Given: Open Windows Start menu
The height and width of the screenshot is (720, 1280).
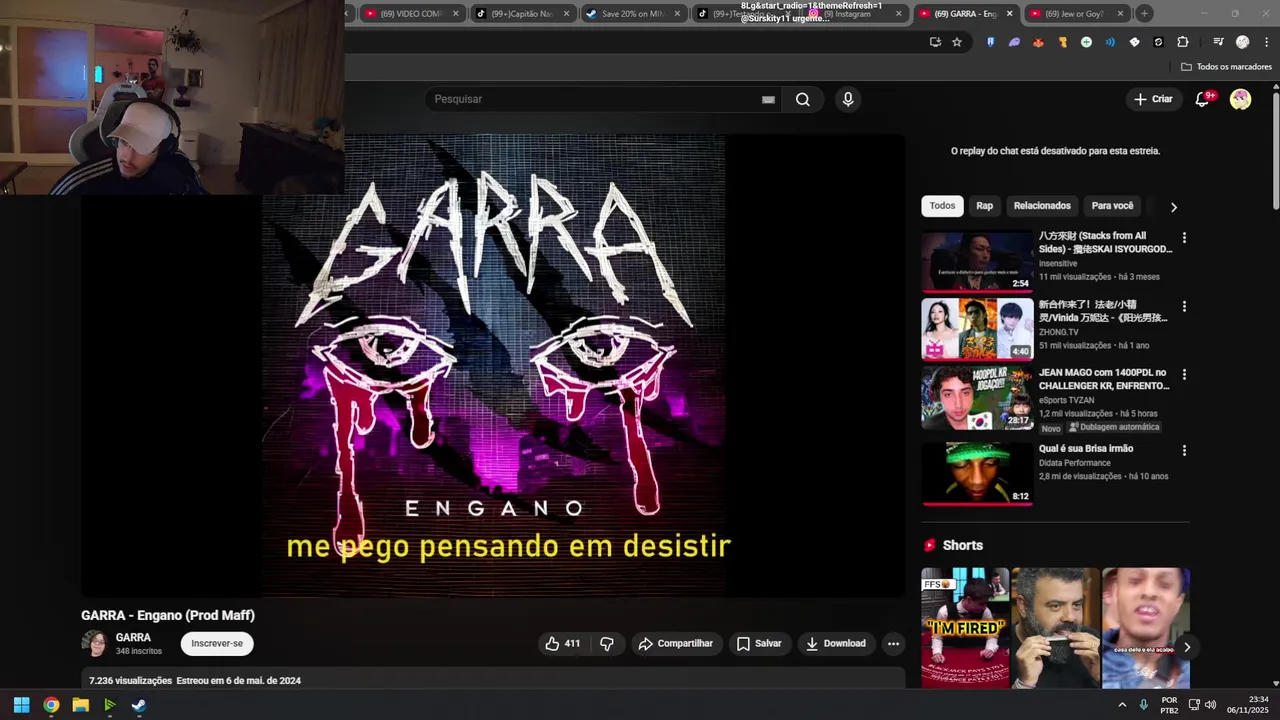Looking at the screenshot, I should [21, 705].
